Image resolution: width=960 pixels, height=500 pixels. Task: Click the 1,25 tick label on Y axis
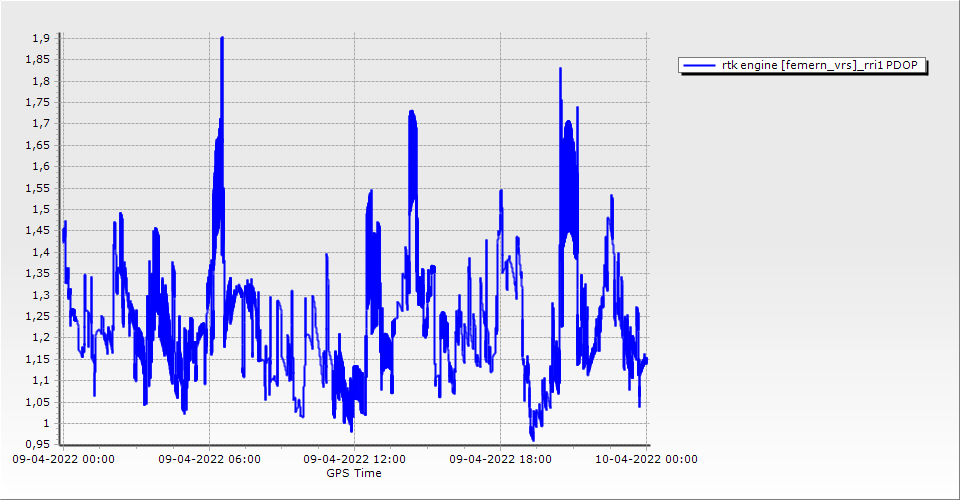pyautogui.click(x=37, y=316)
